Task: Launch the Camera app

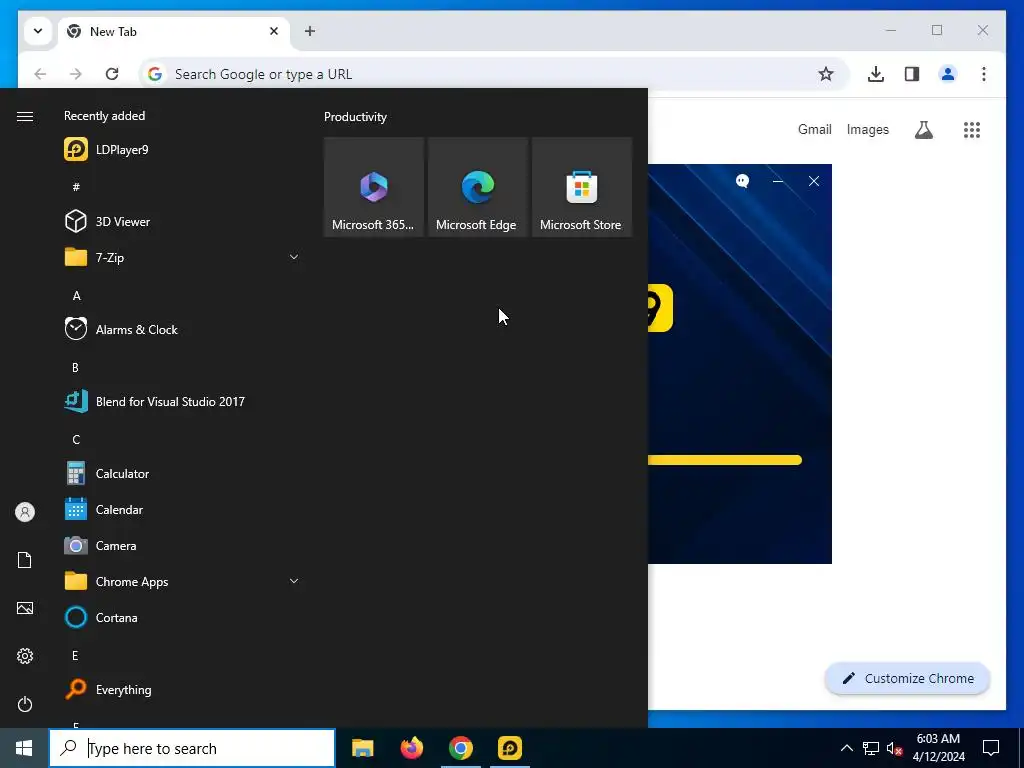Action: click(x=183, y=545)
